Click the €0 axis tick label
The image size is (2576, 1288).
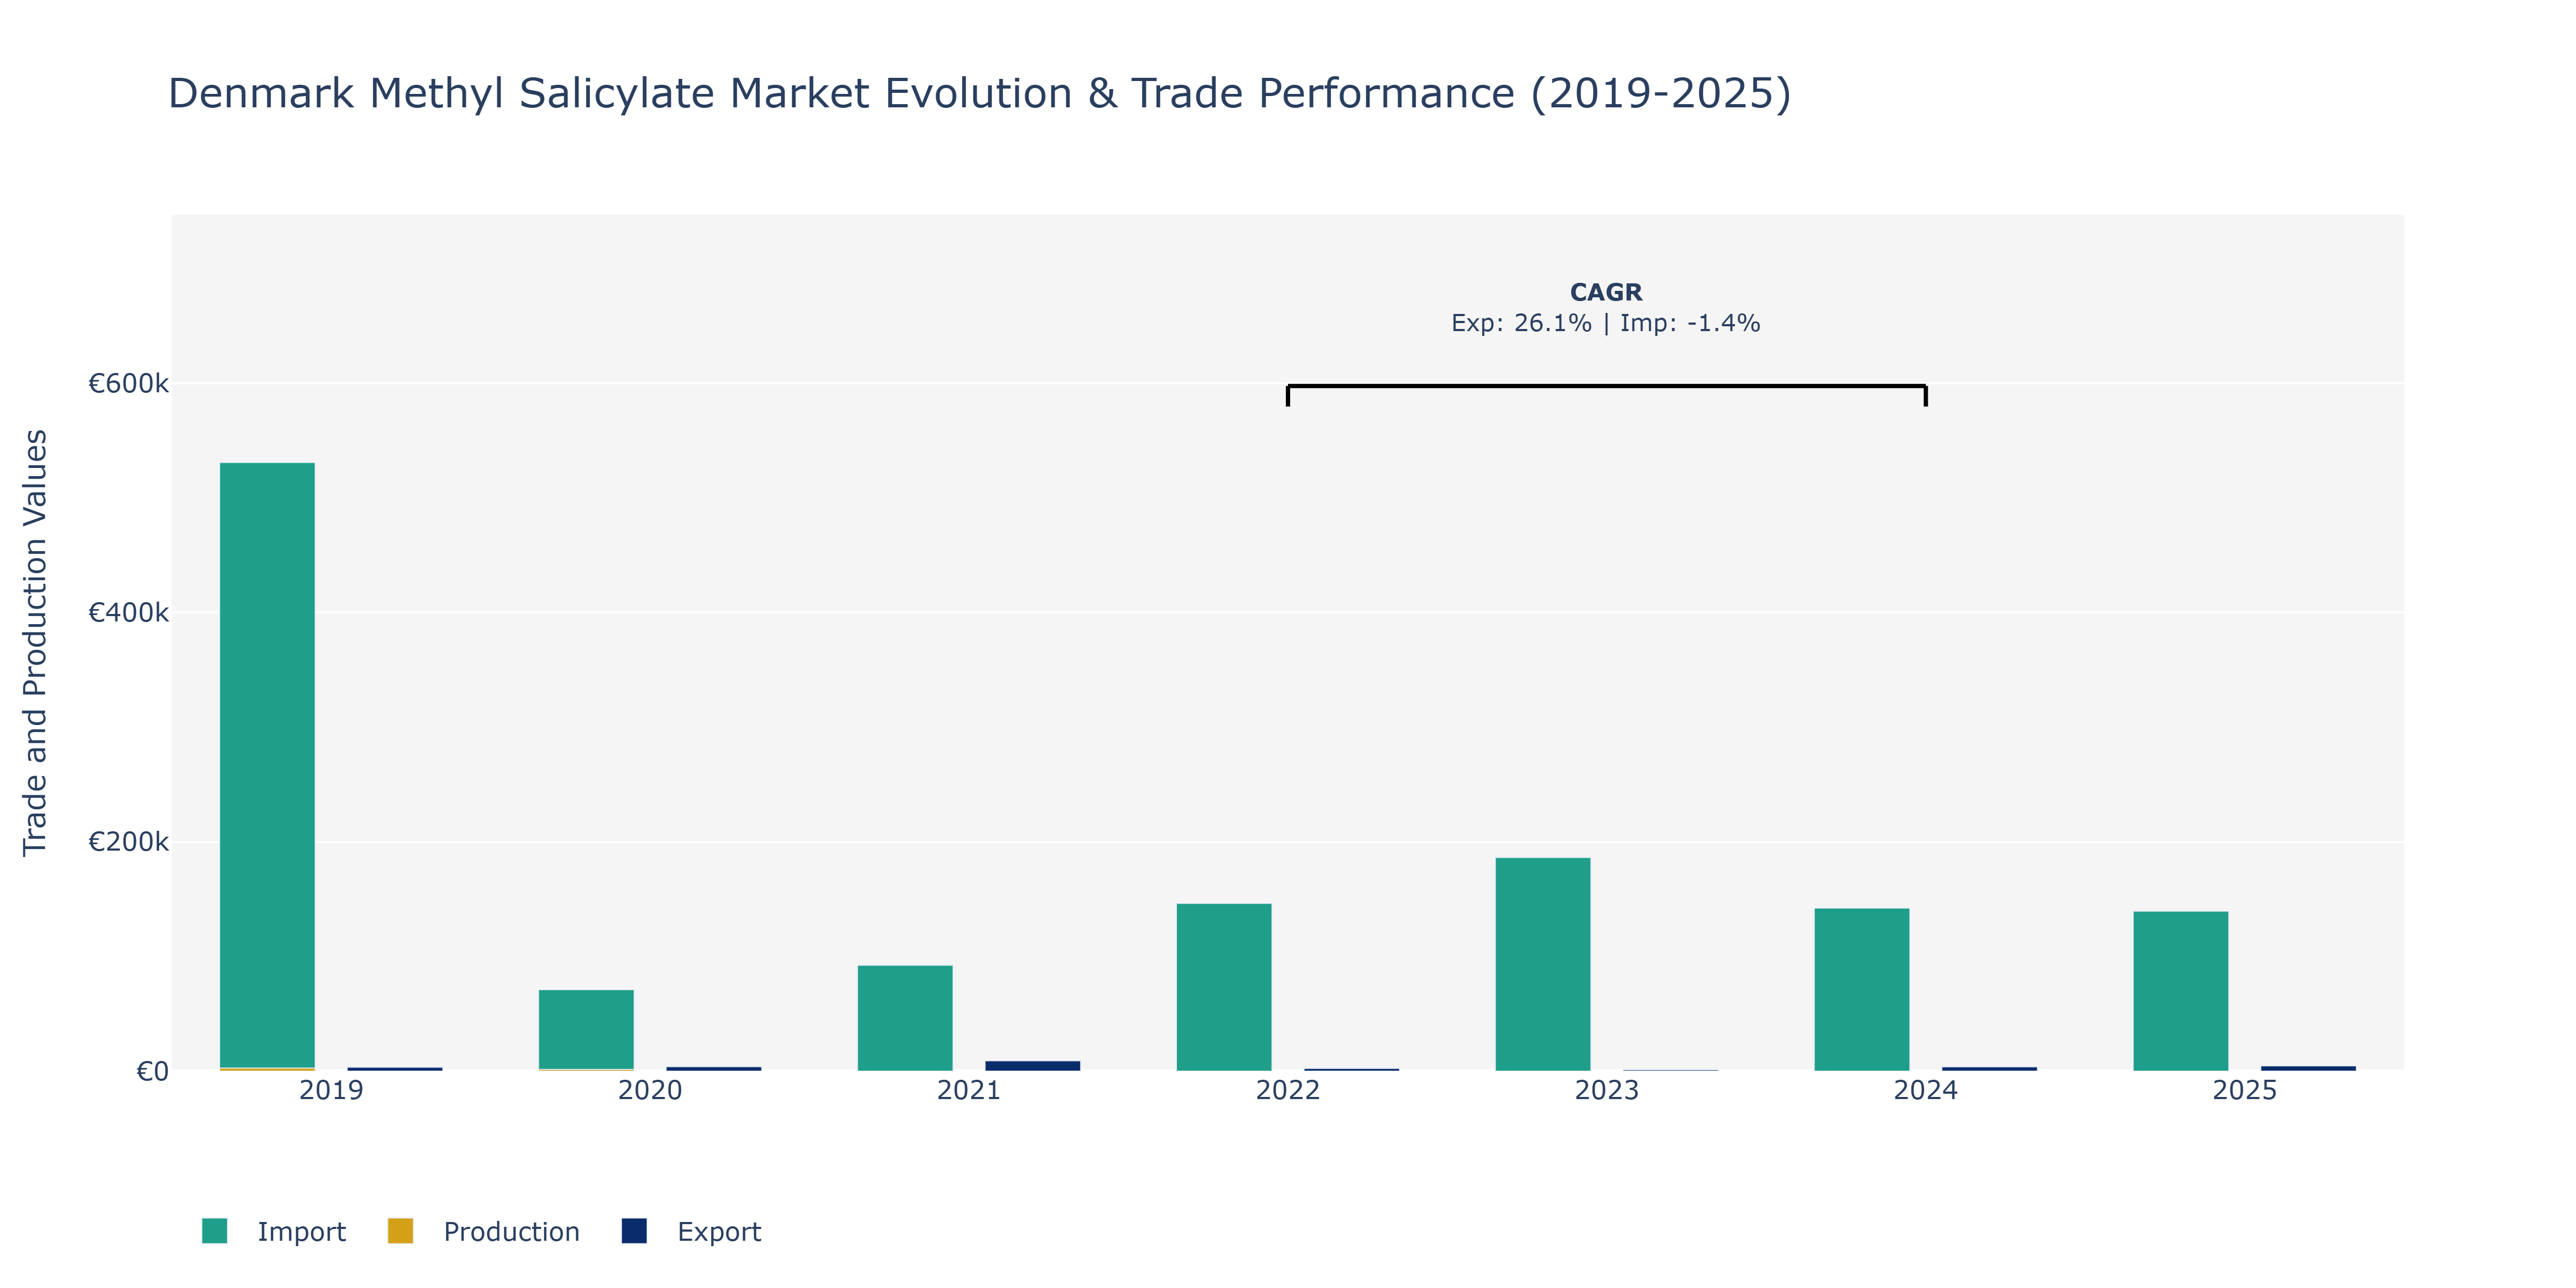153,1071
